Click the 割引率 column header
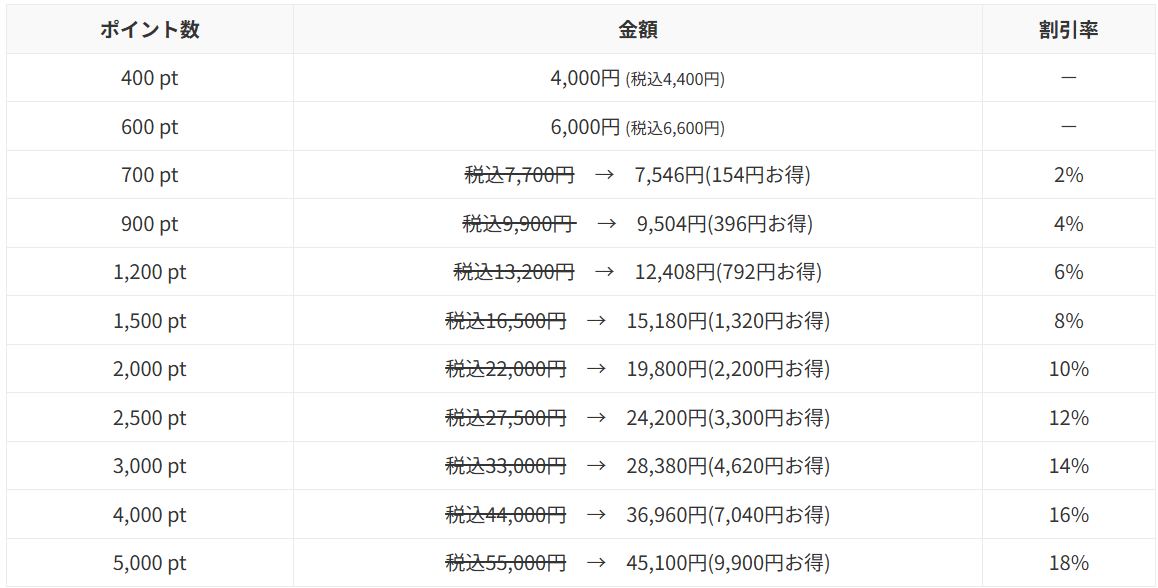Screen dimensions: 1158x588 (x=1068, y=30)
